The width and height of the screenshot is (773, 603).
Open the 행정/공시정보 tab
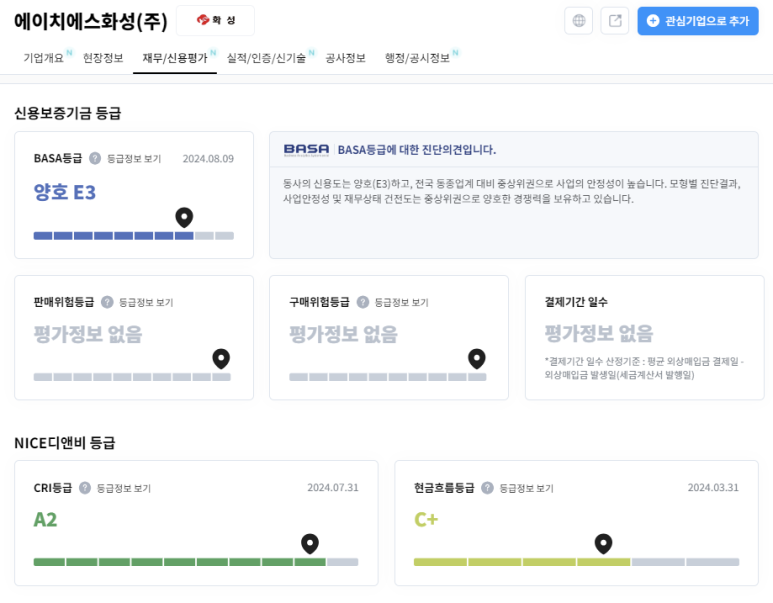pos(418,58)
